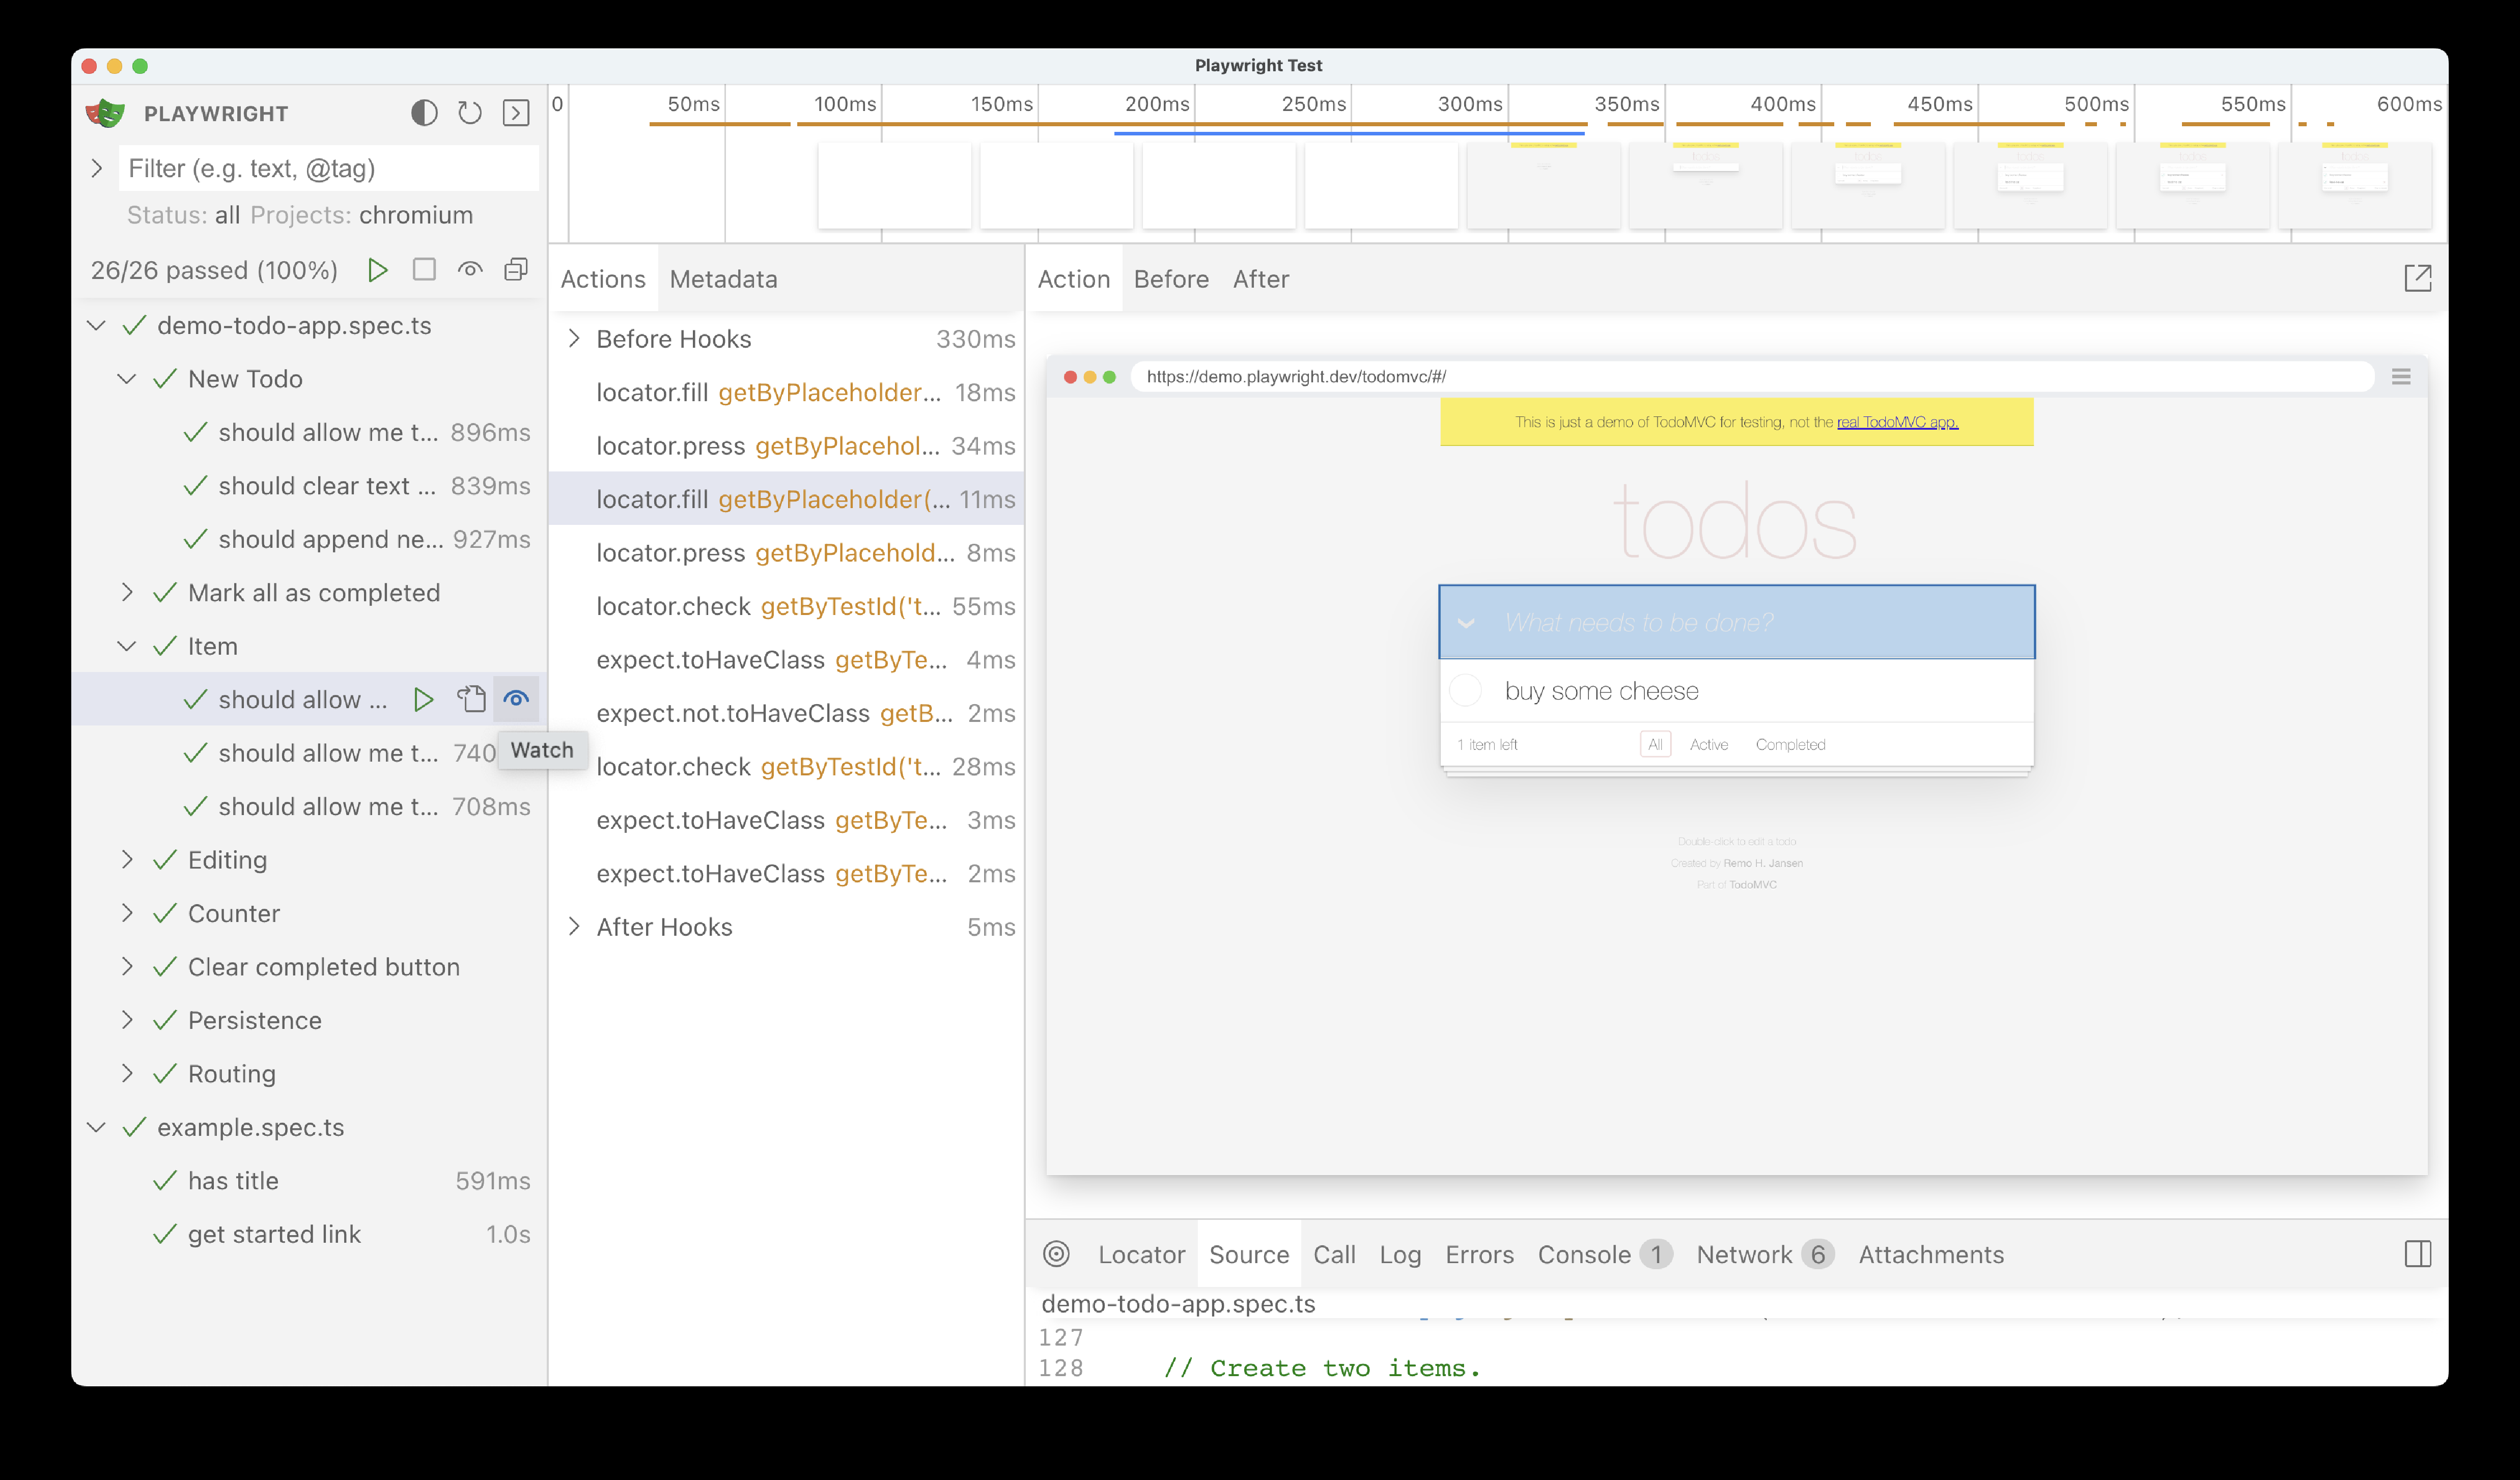Toggle the color theme half-circle icon
Image resolution: width=2520 pixels, height=1480 pixels.
[424, 113]
